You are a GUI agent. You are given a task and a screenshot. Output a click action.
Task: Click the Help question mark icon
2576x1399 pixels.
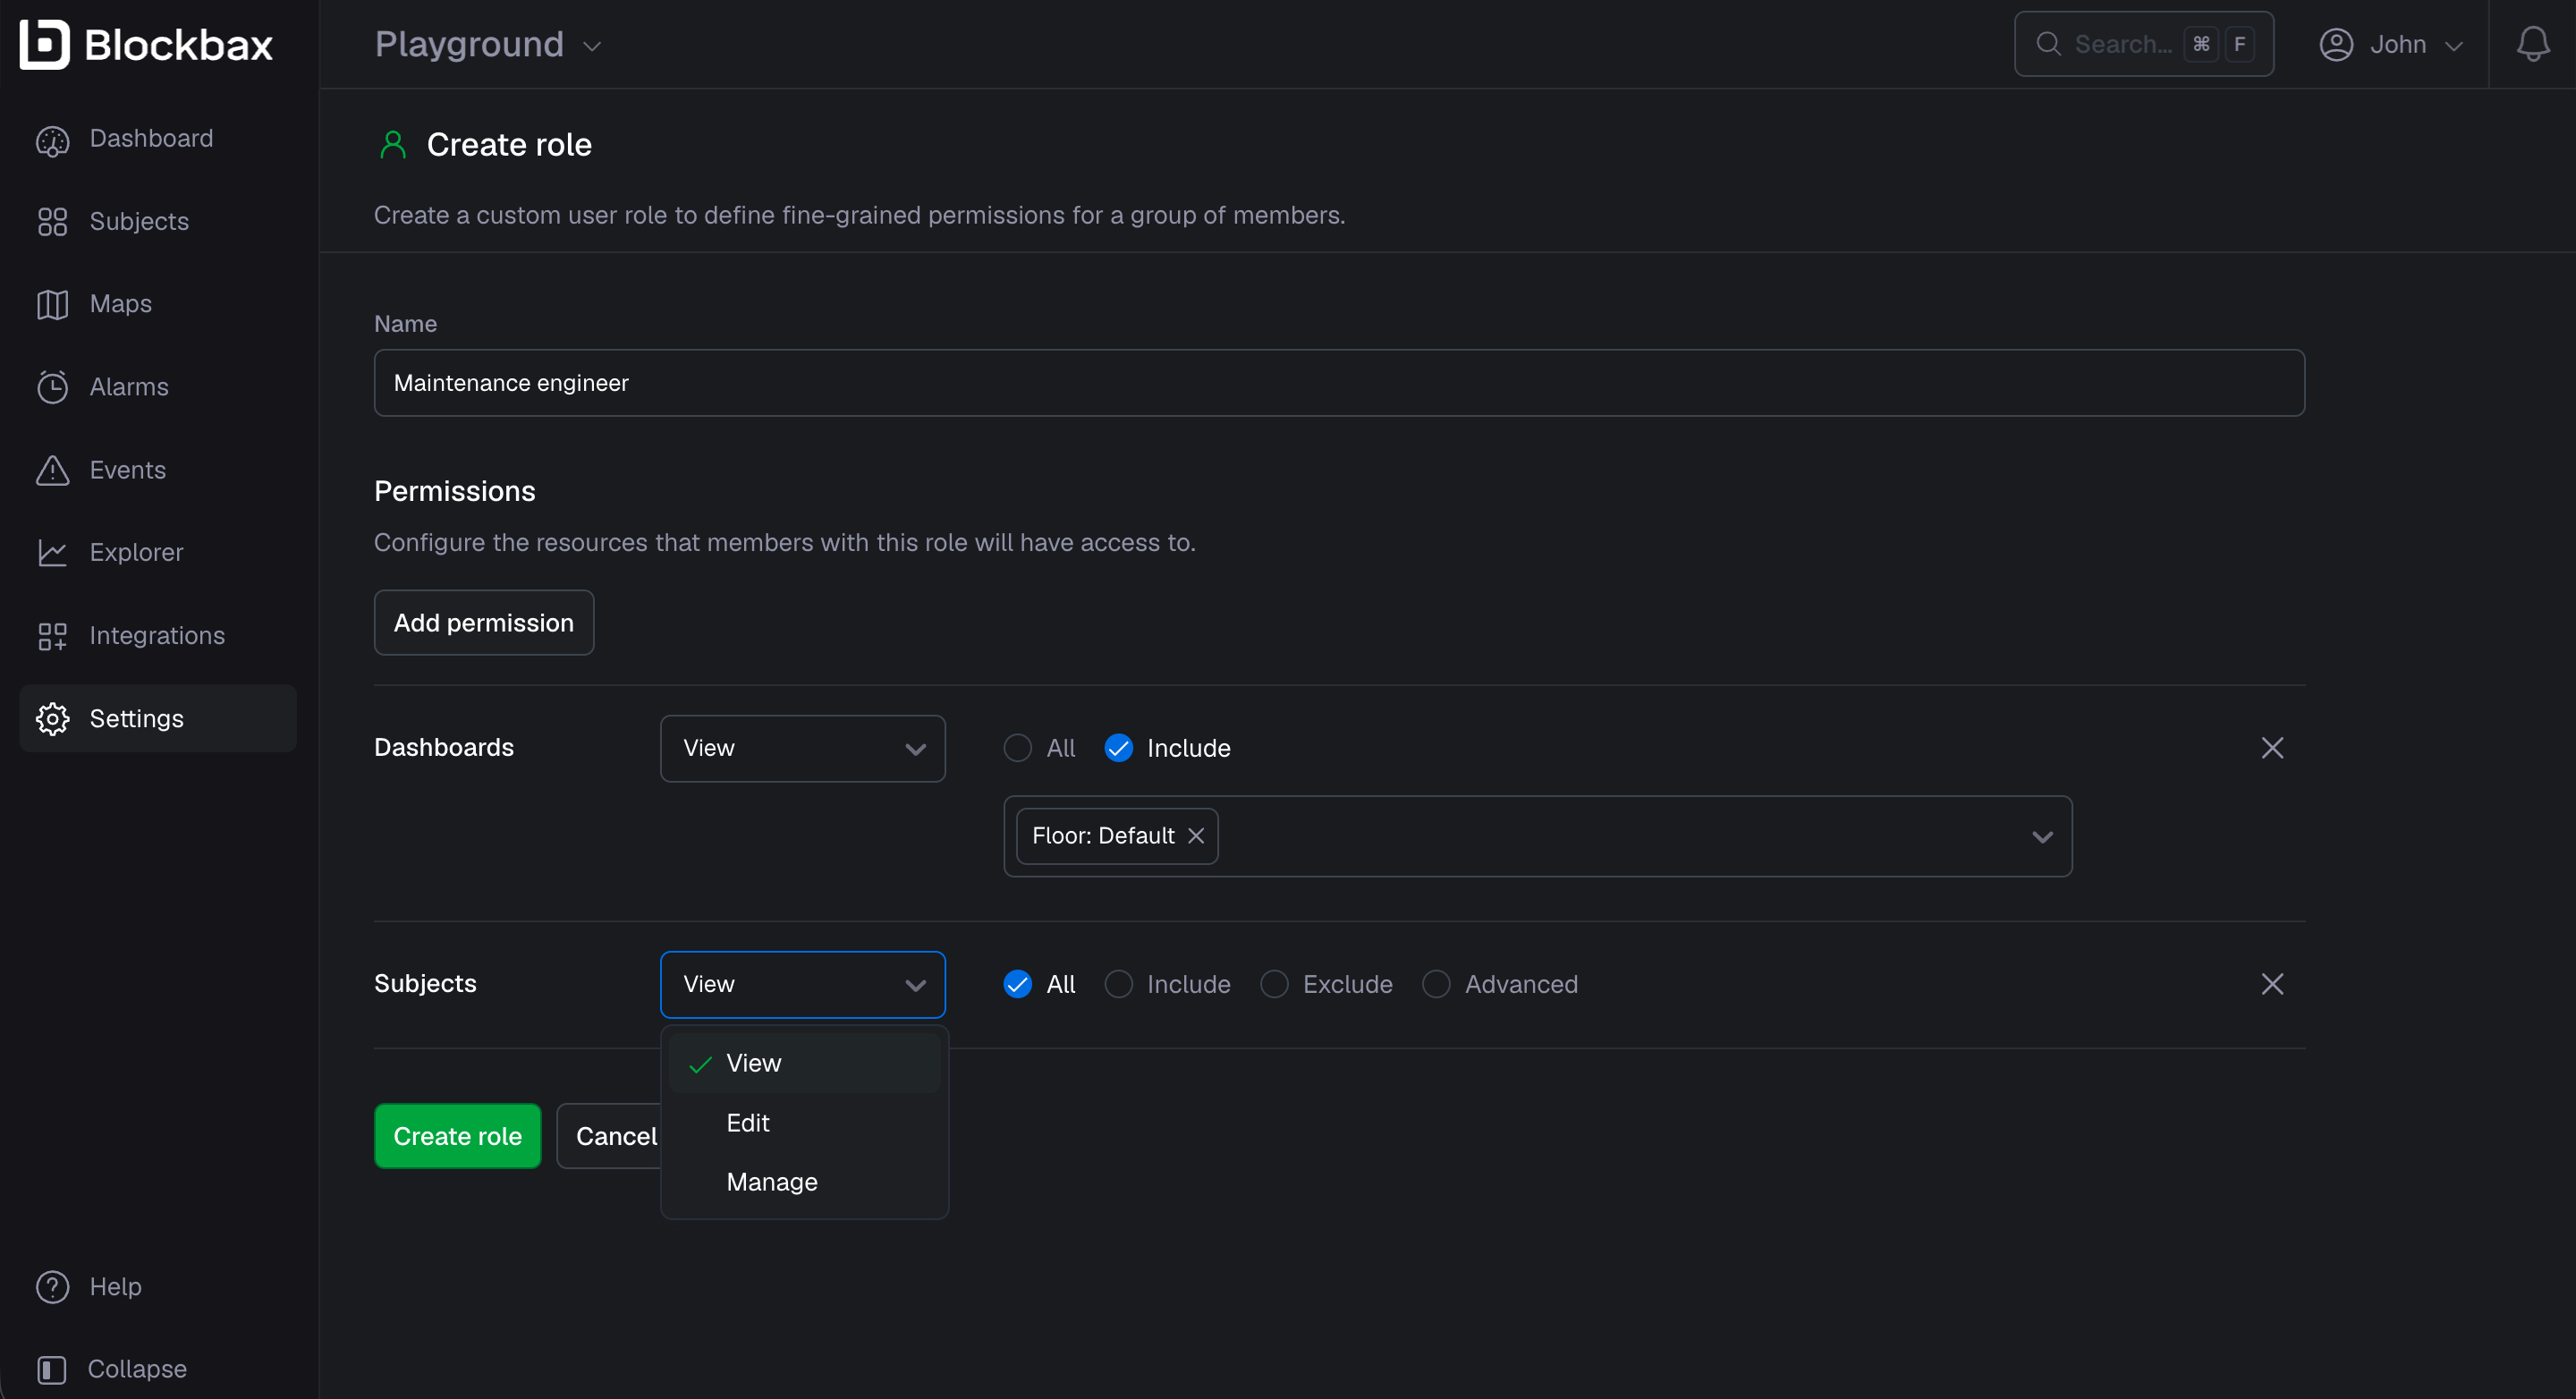pyautogui.click(x=52, y=1287)
